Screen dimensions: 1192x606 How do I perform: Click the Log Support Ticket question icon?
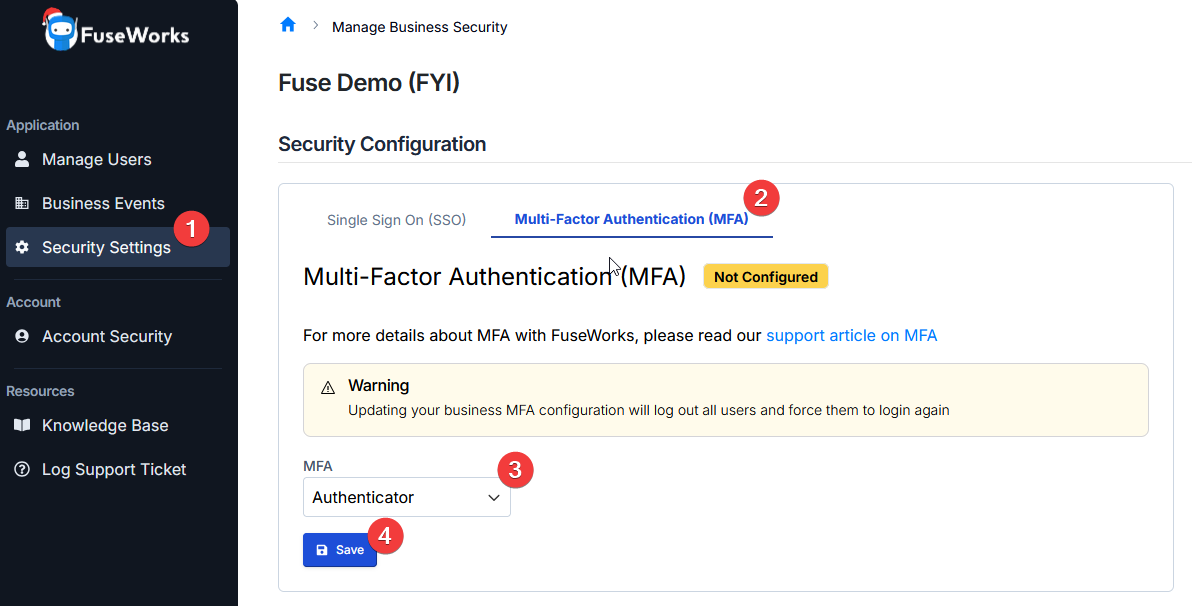point(21,469)
